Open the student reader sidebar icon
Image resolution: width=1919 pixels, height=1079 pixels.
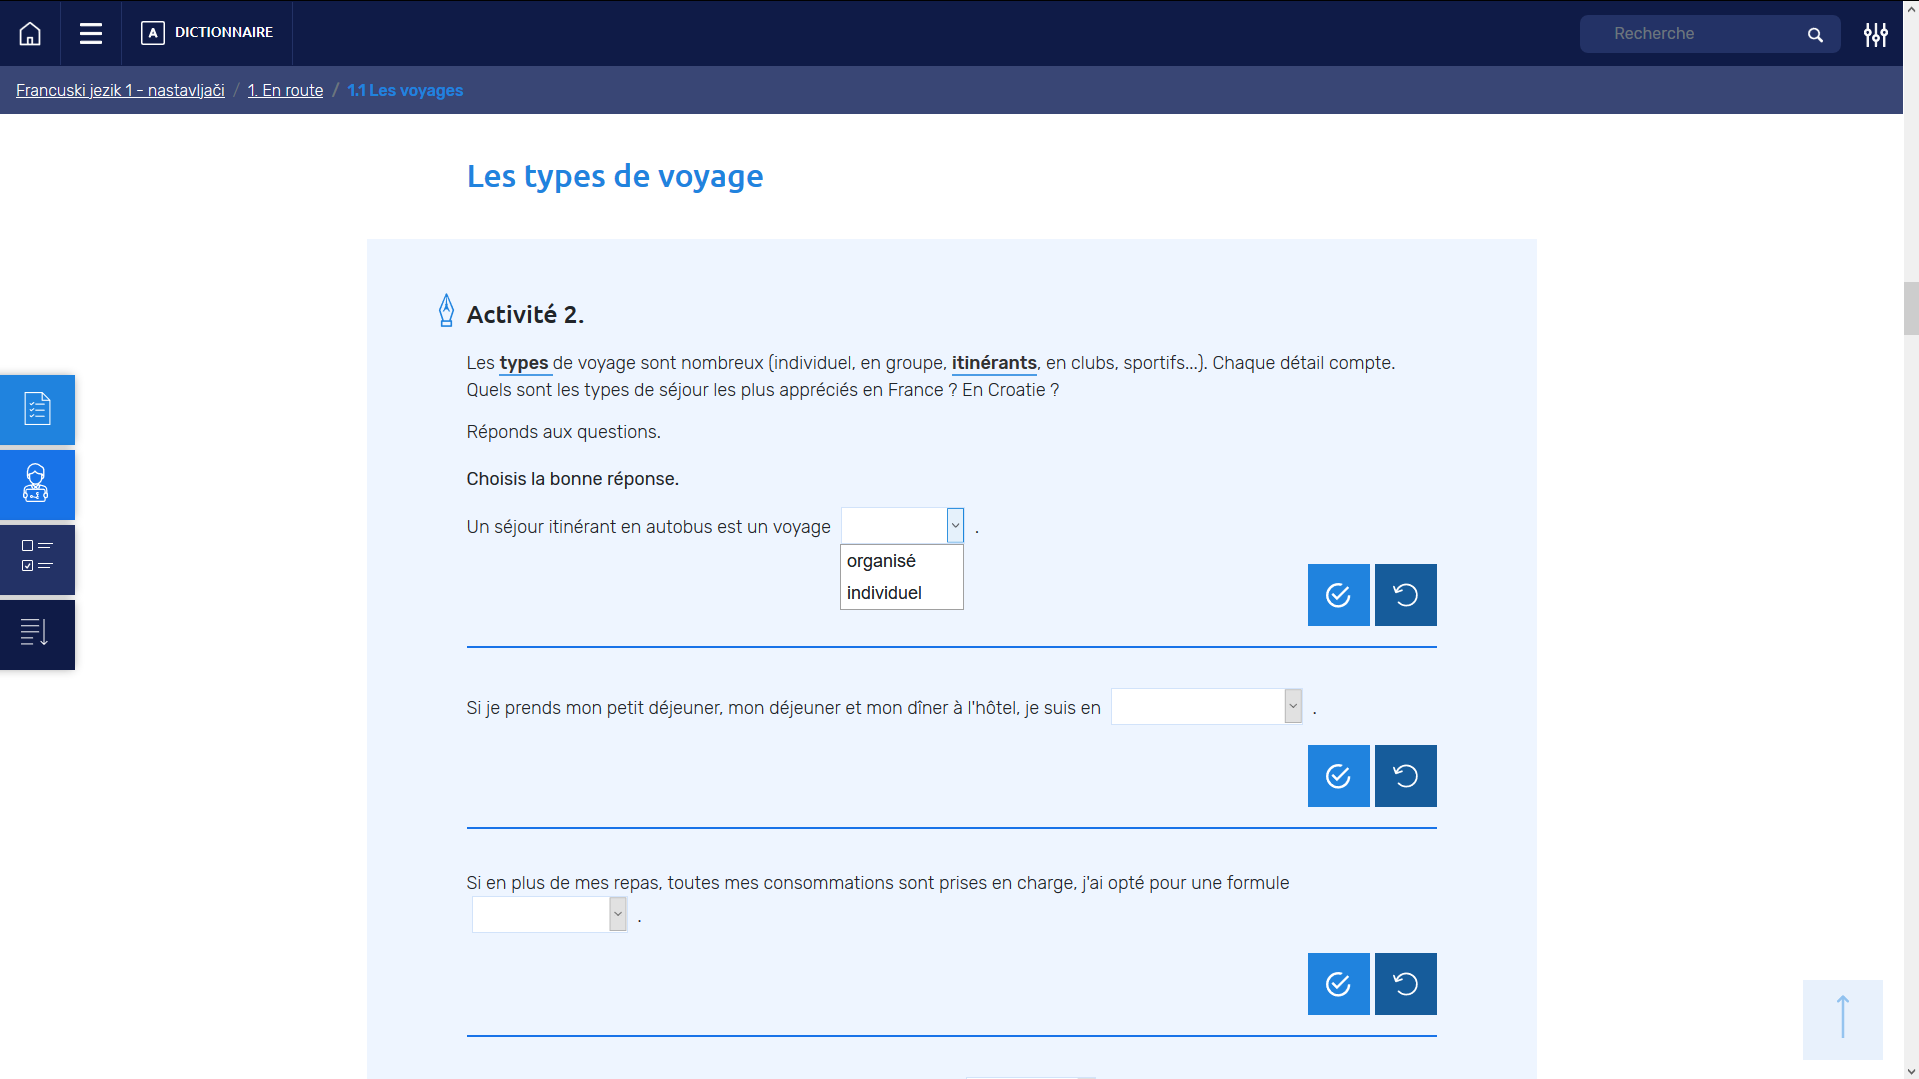pos(37,484)
